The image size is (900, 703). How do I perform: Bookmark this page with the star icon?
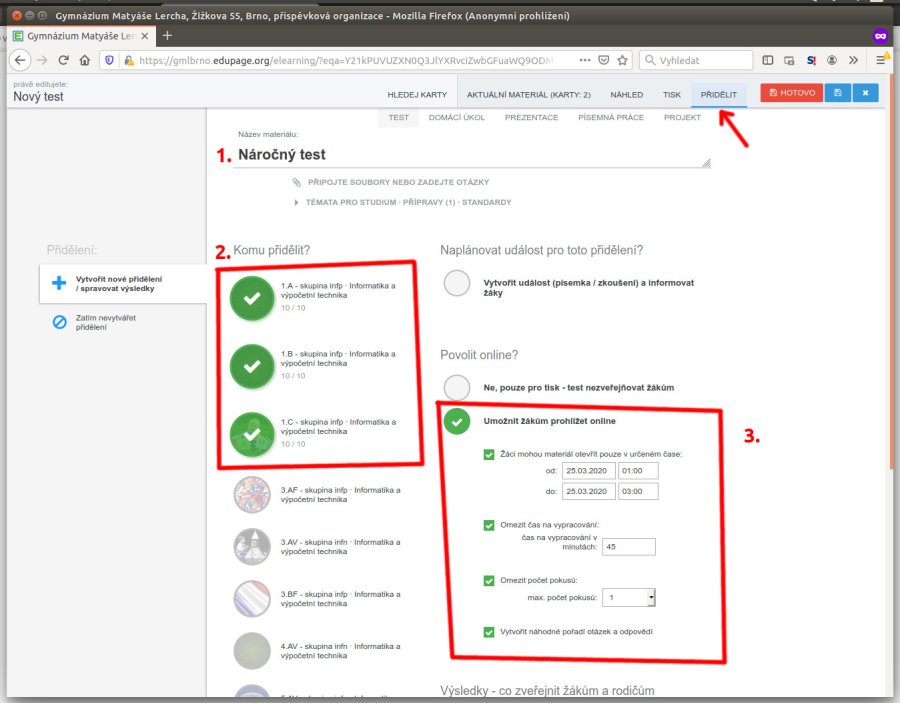point(623,60)
